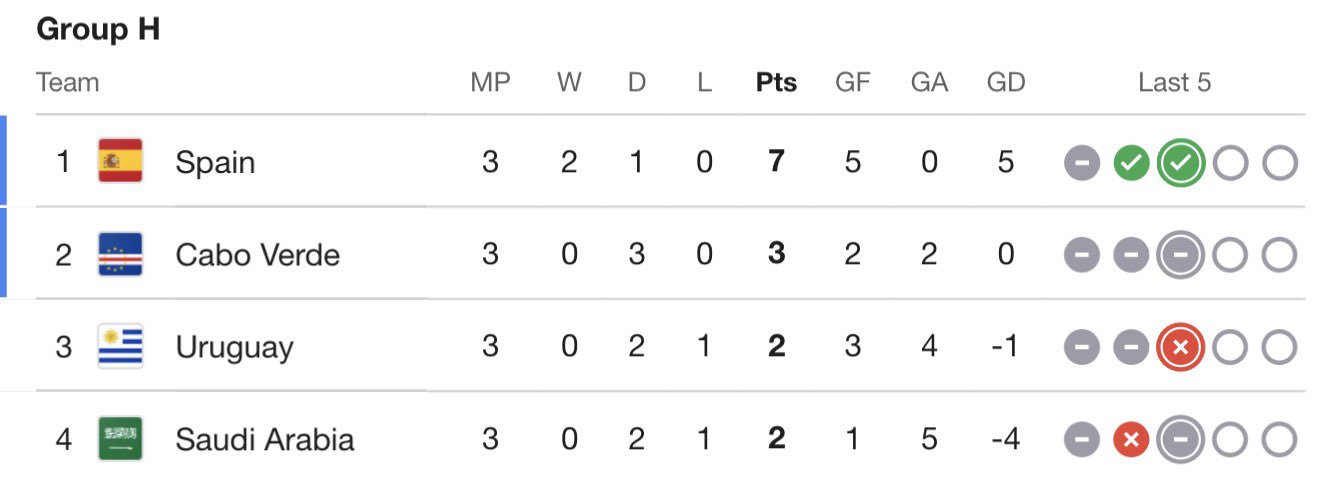Click Spain's last empty match circle
The image size is (1320, 491).
1279,163
